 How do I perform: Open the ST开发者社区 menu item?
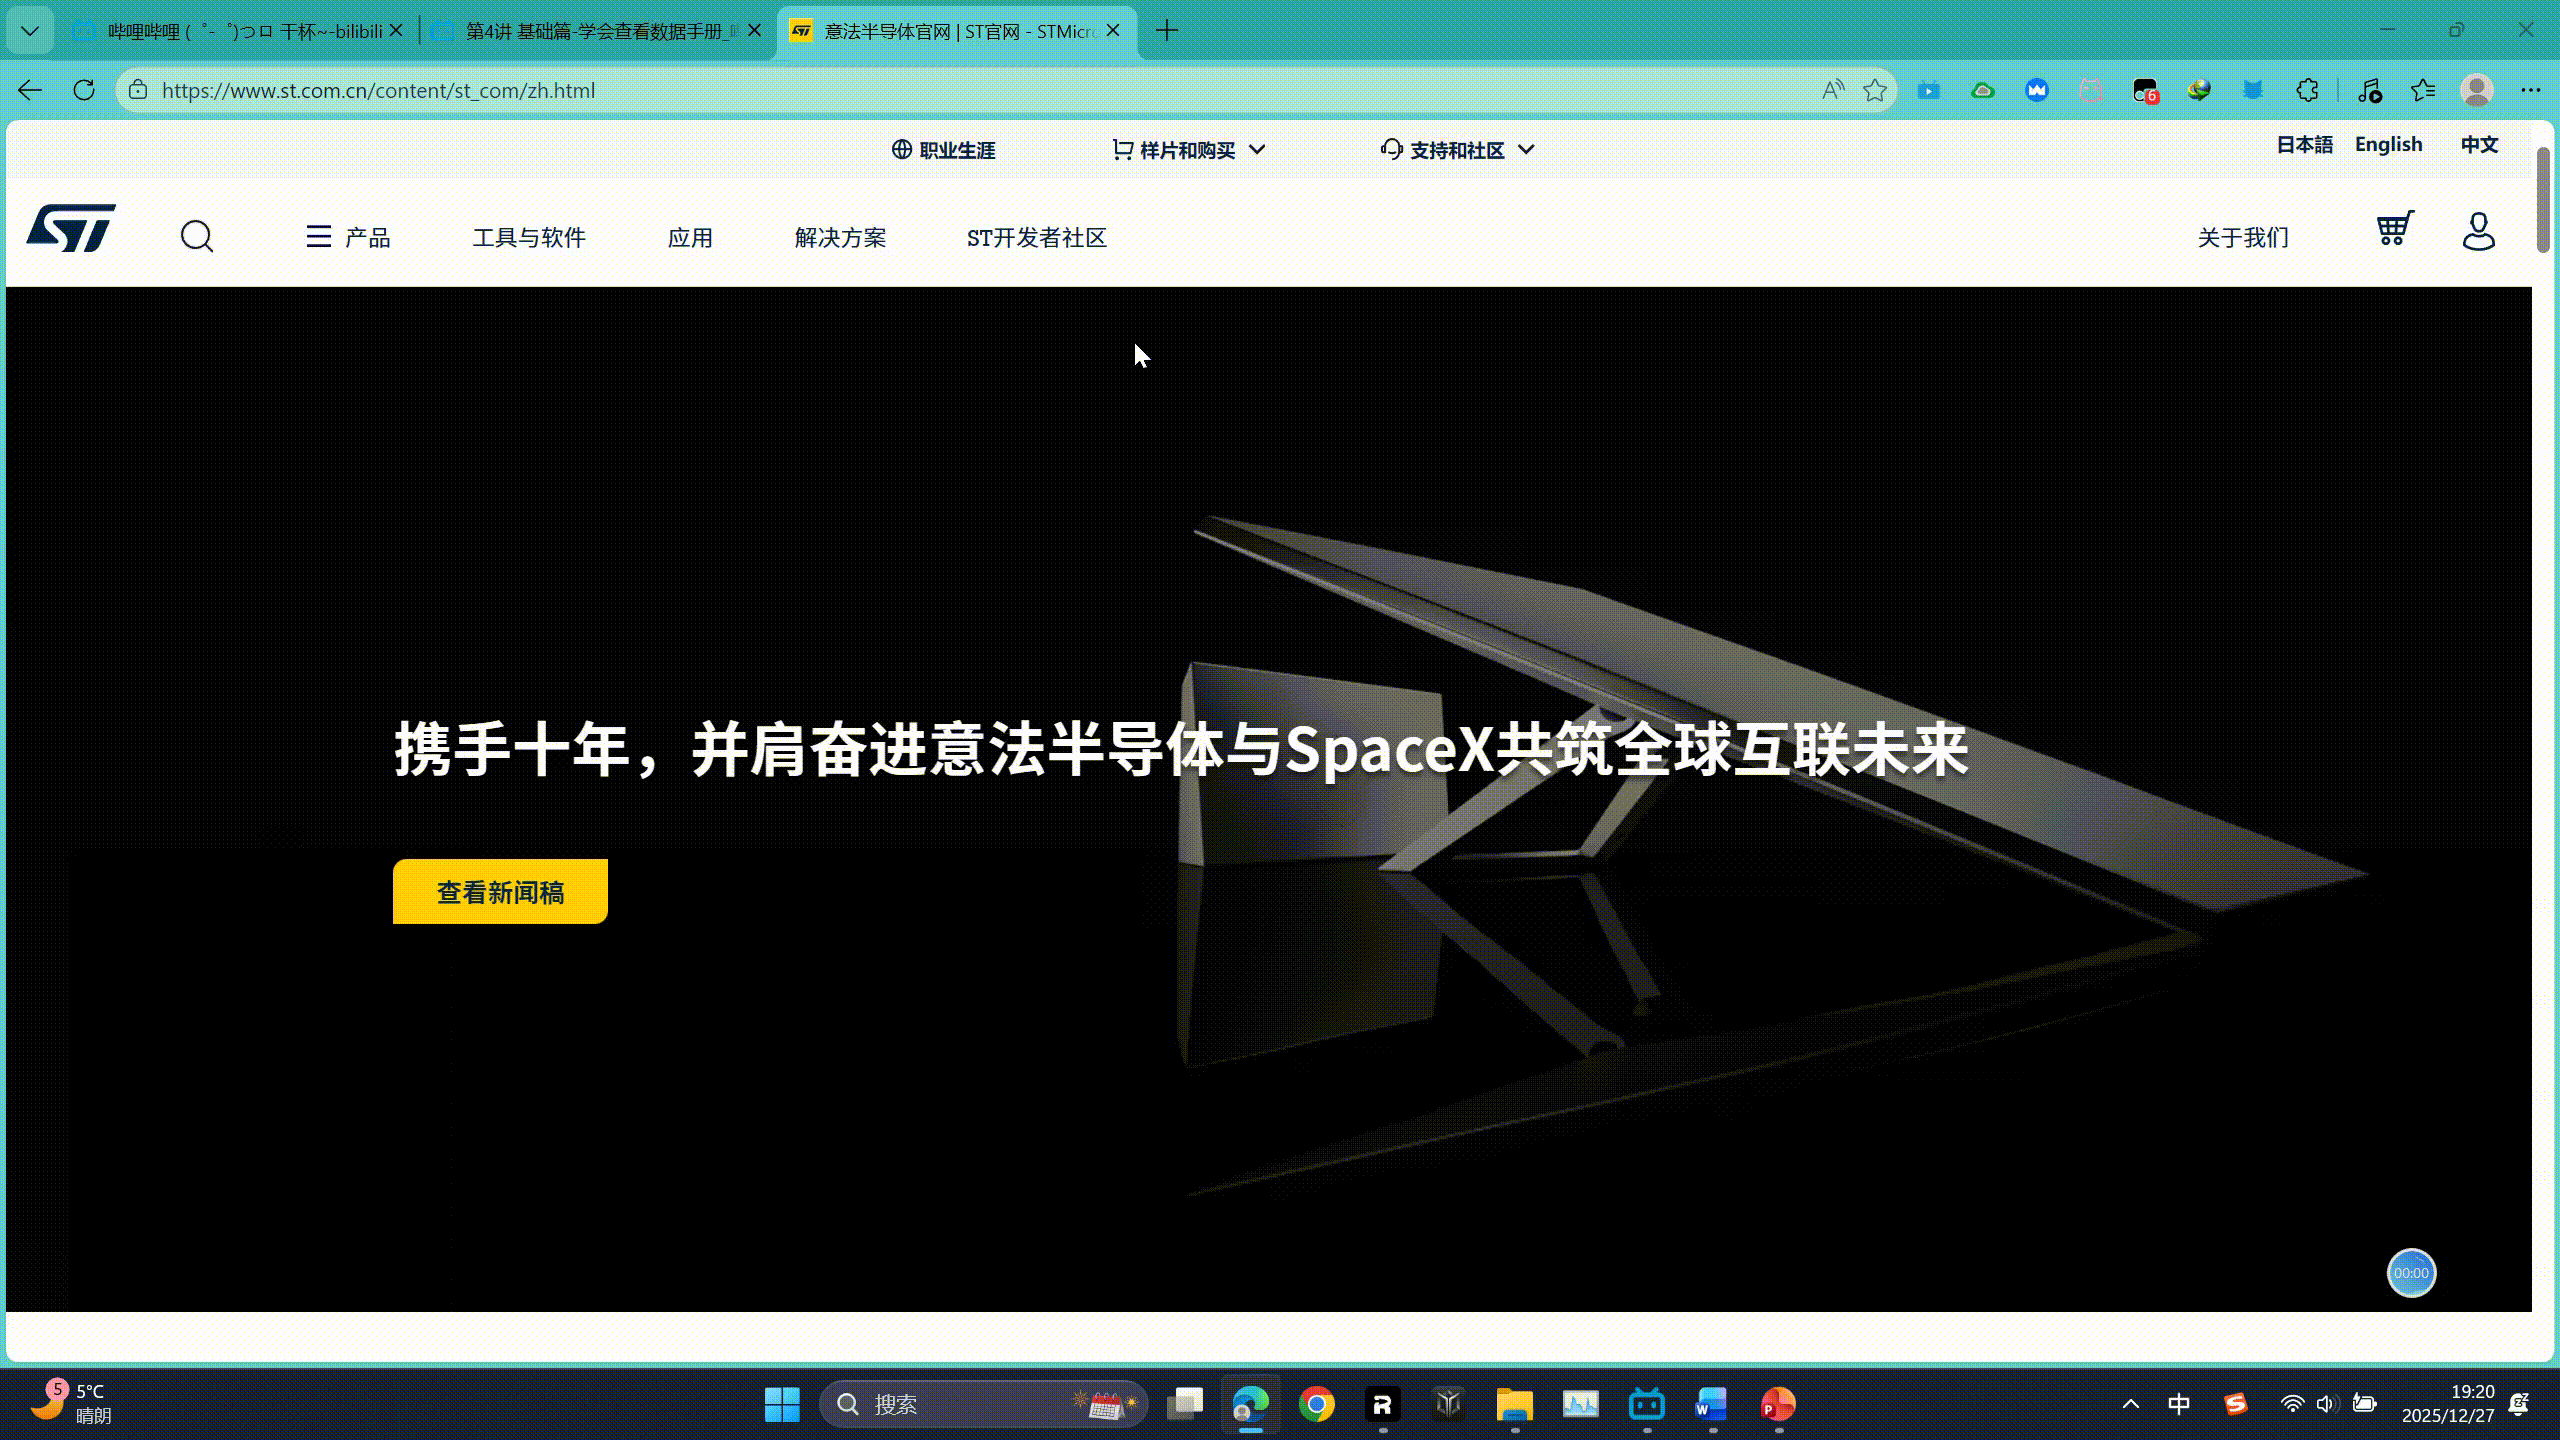point(1037,237)
